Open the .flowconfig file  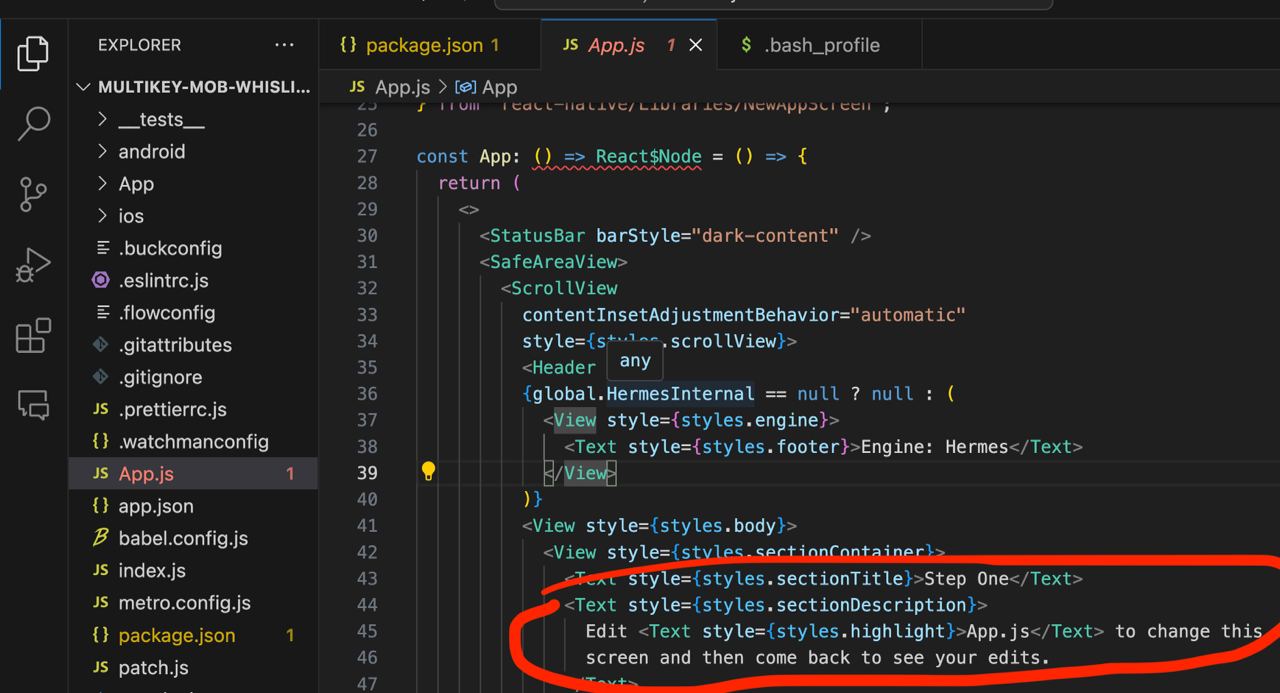pyautogui.click(x=193, y=312)
